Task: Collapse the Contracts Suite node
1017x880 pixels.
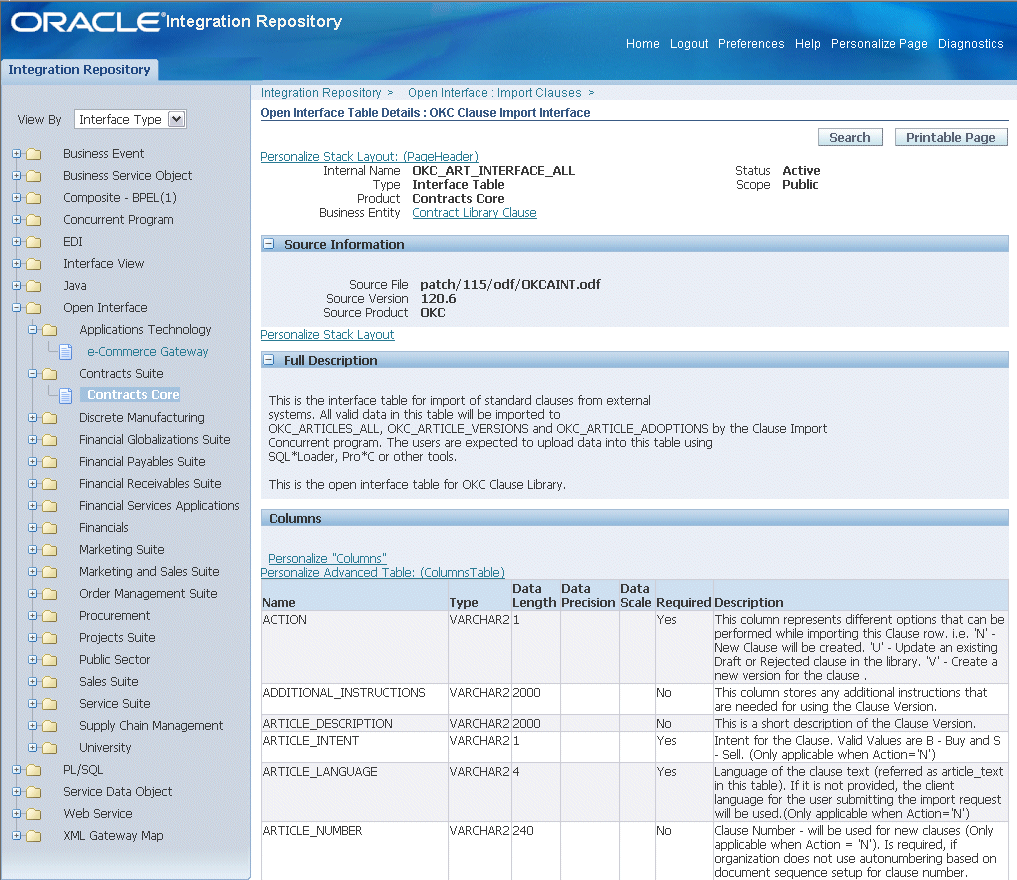Action: (33, 374)
